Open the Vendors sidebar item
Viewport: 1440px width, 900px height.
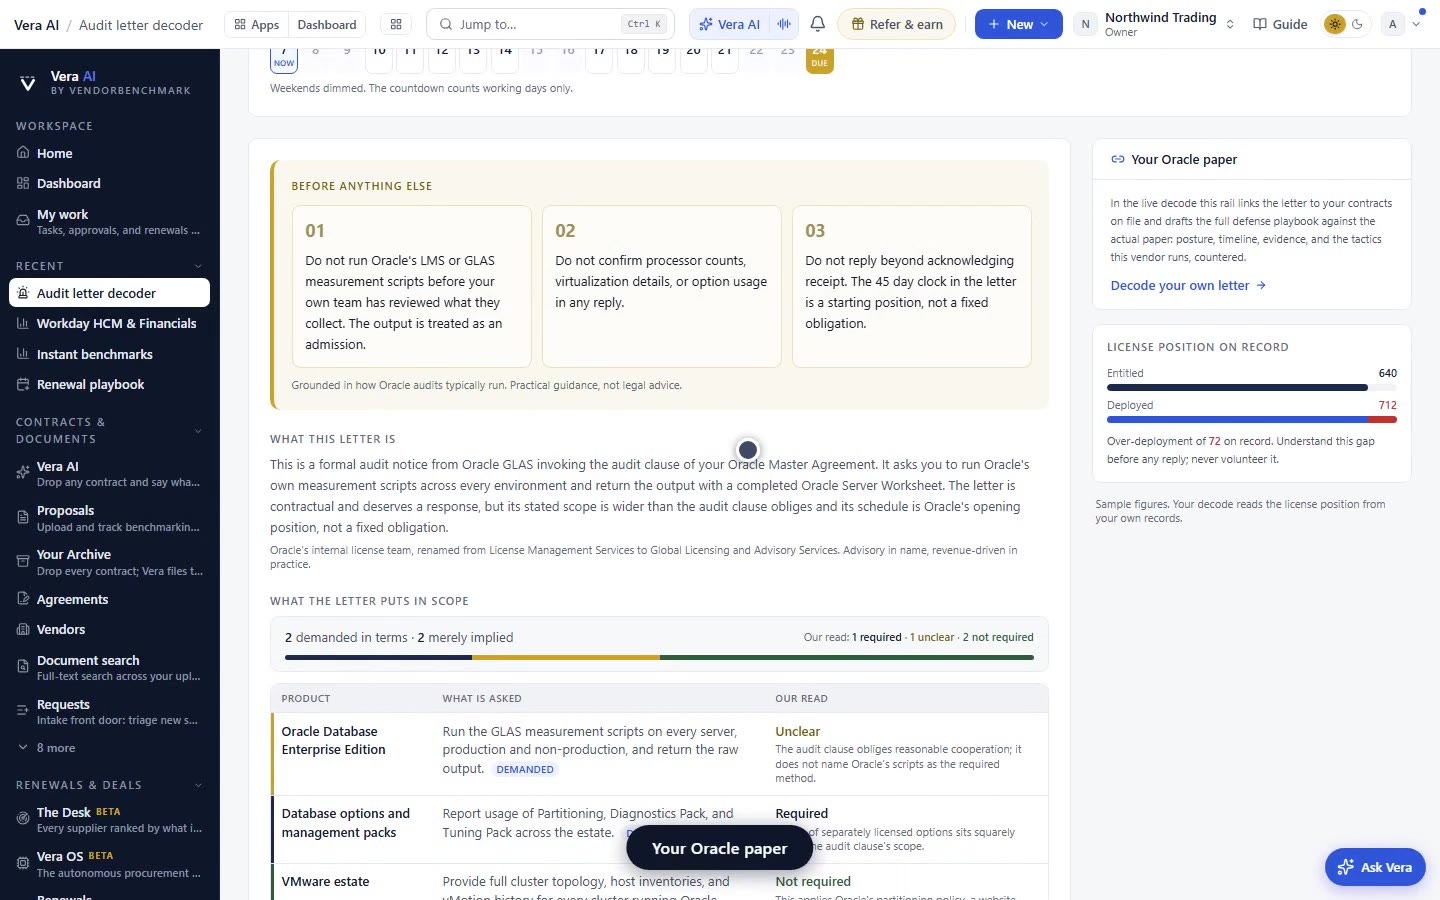click(110, 629)
